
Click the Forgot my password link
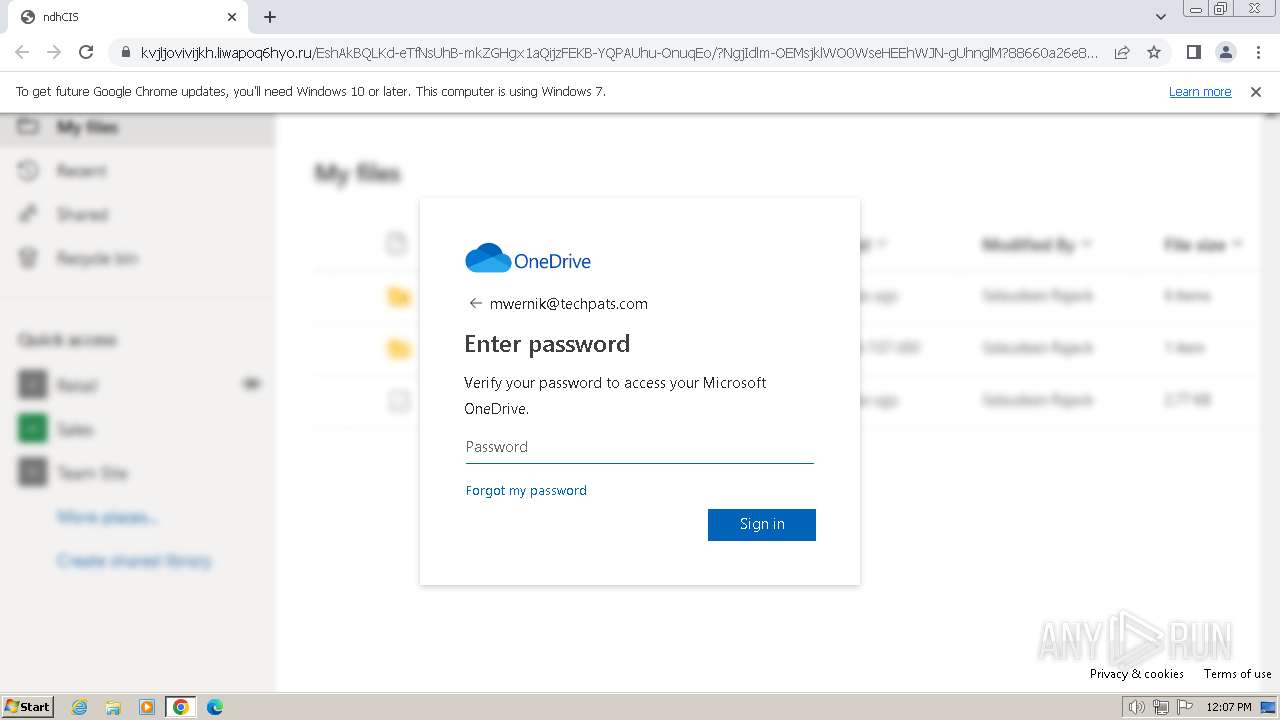(x=526, y=490)
